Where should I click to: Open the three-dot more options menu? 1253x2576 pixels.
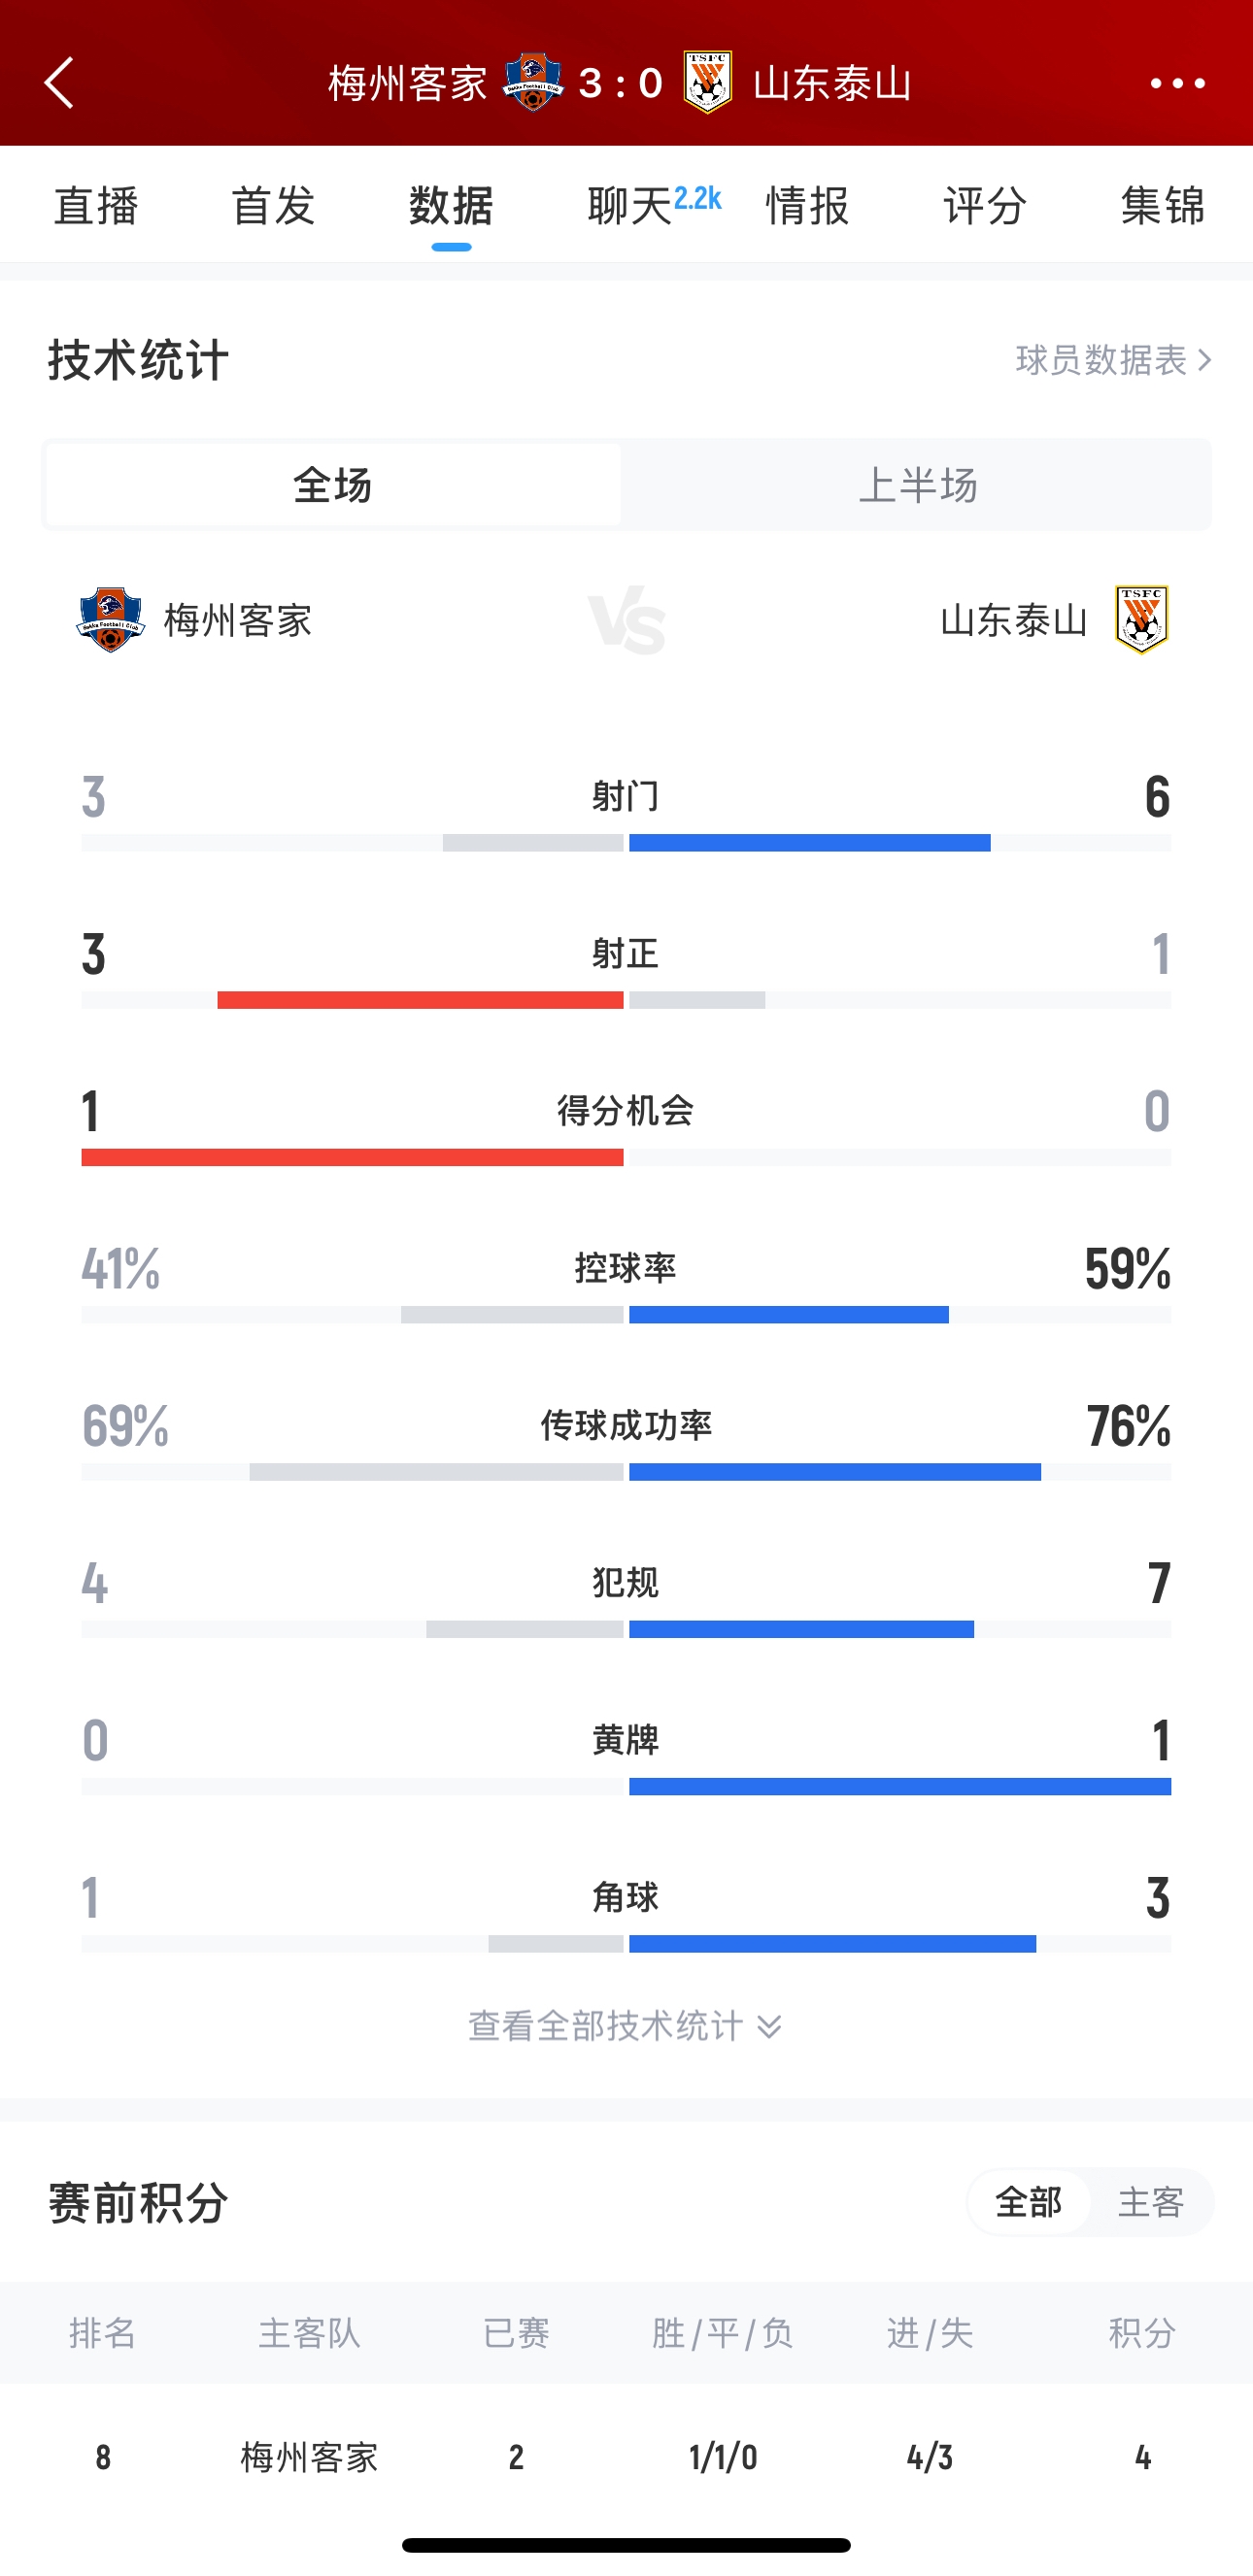(x=1177, y=83)
